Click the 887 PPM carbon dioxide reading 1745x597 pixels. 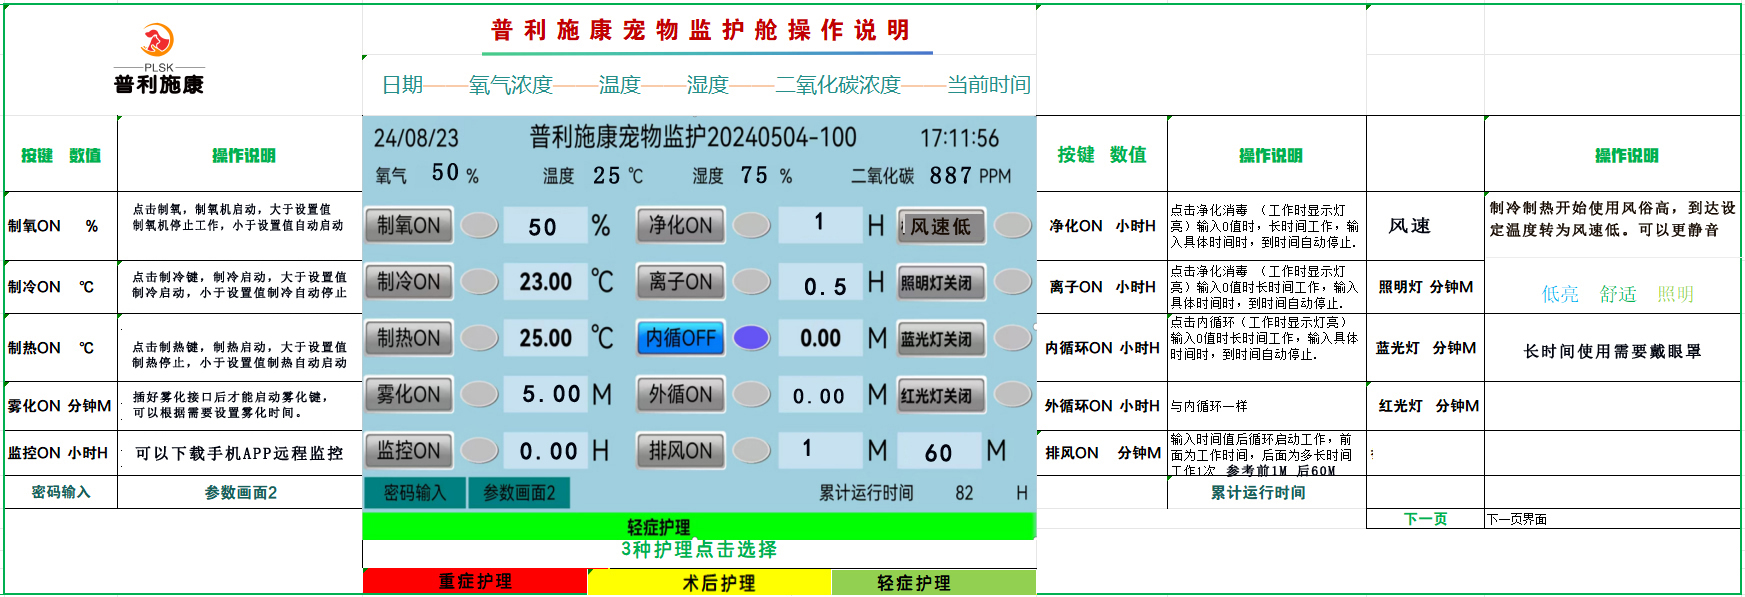970,176
